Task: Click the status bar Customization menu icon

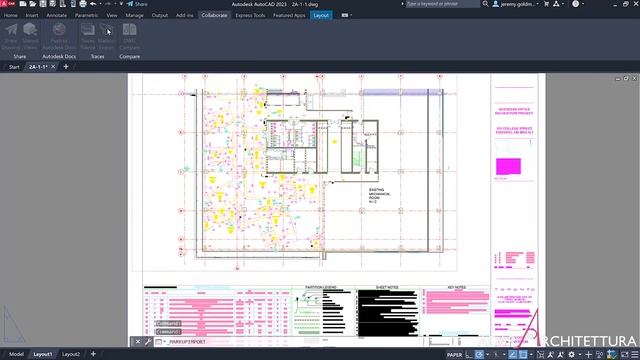Action: 635,355
